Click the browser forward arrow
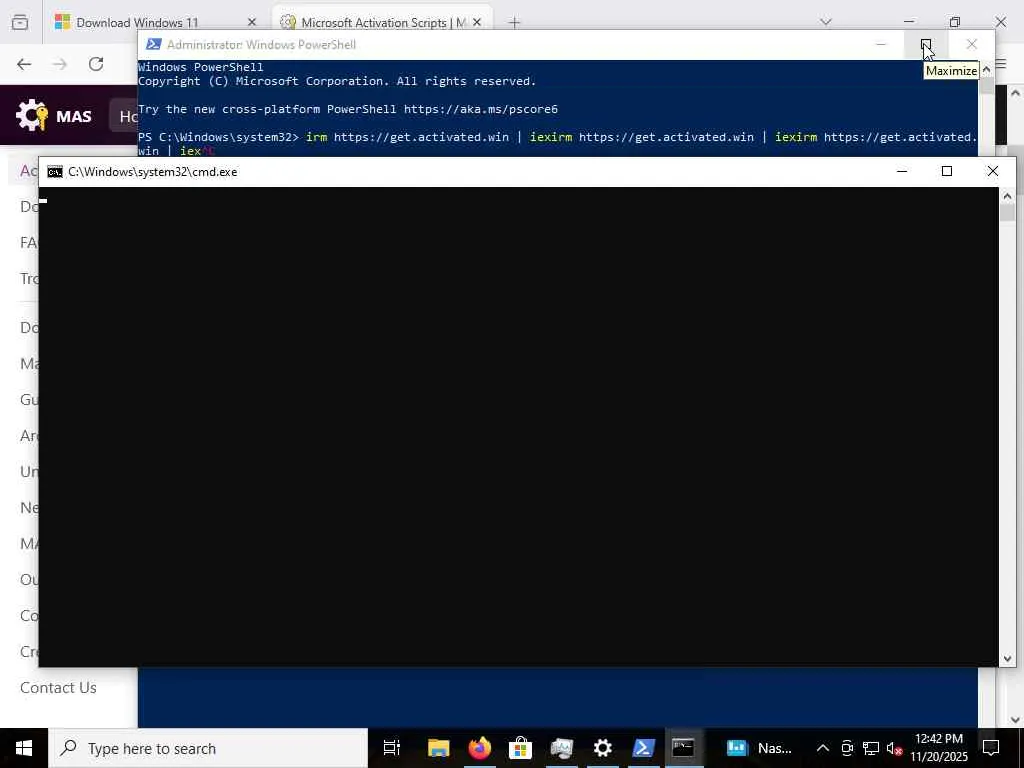 tap(60, 64)
